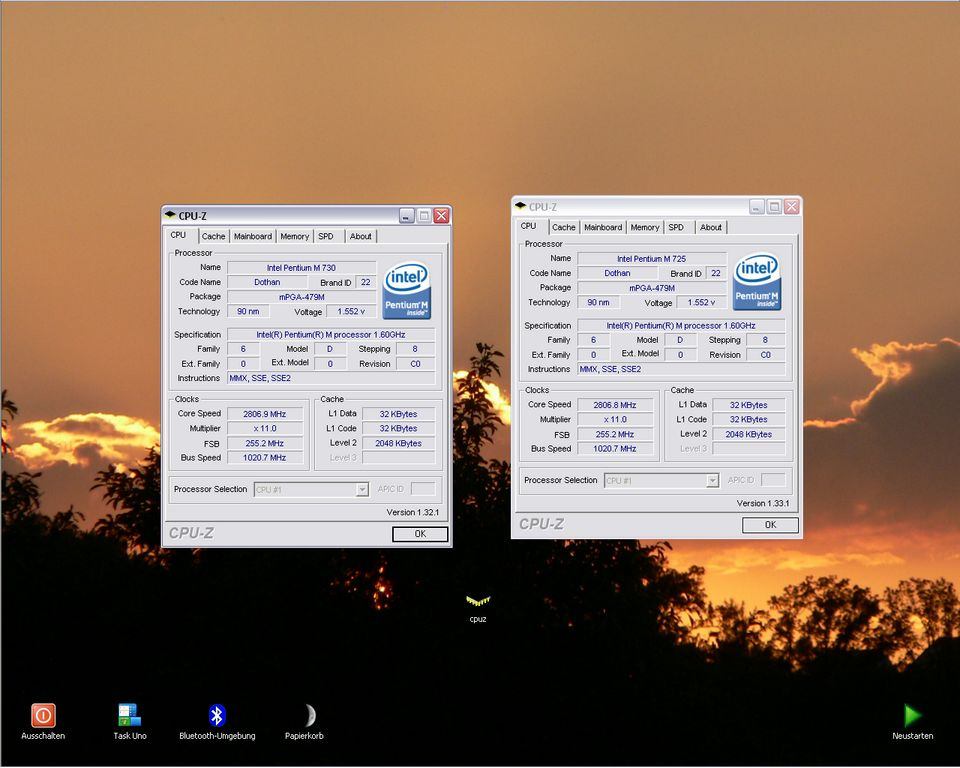Click the FSB 255.2 MHz value in right window
This screenshot has width=960, height=768.
pyautogui.click(x=615, y=434)
